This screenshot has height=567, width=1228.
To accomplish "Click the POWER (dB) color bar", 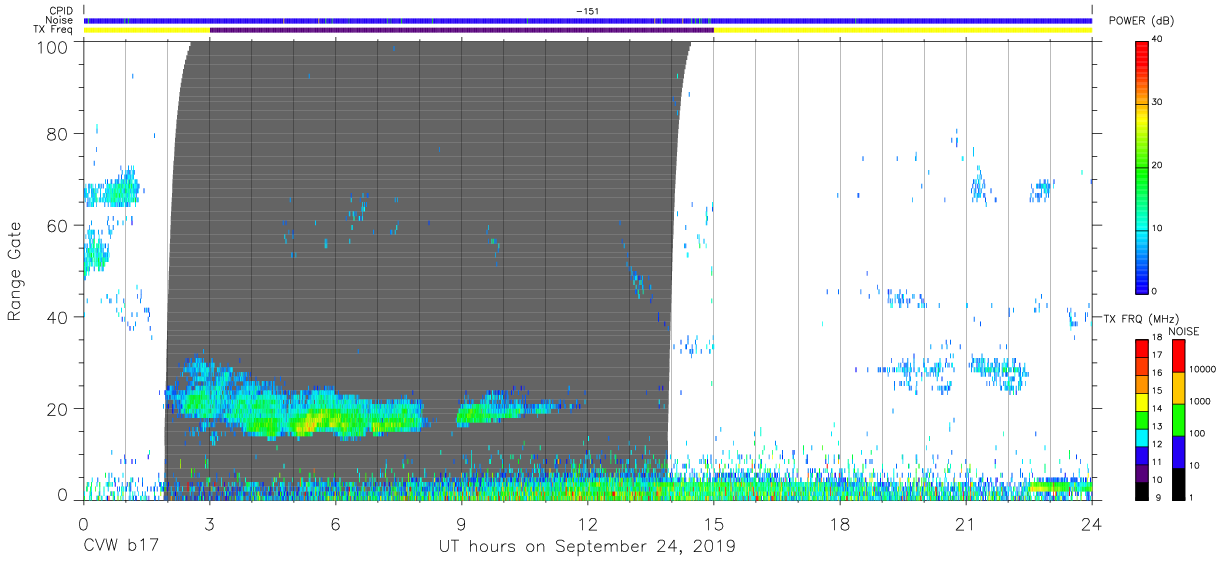I will [x=1141, y=166].
